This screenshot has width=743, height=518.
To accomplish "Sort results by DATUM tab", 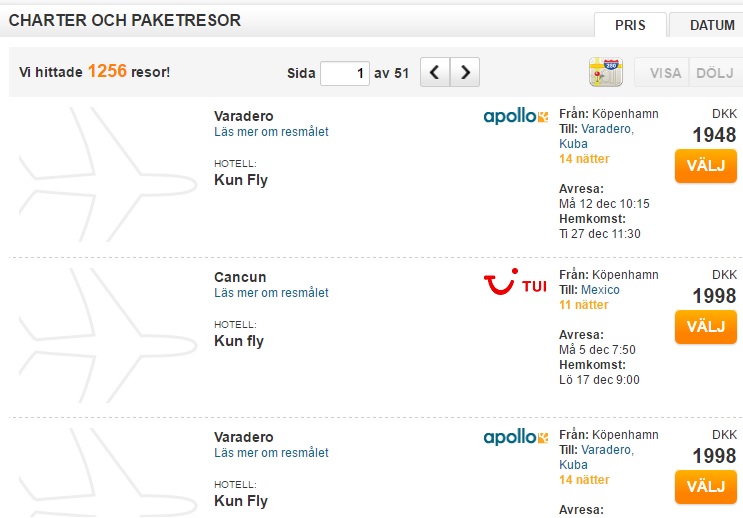I will [x=708, y=25].
